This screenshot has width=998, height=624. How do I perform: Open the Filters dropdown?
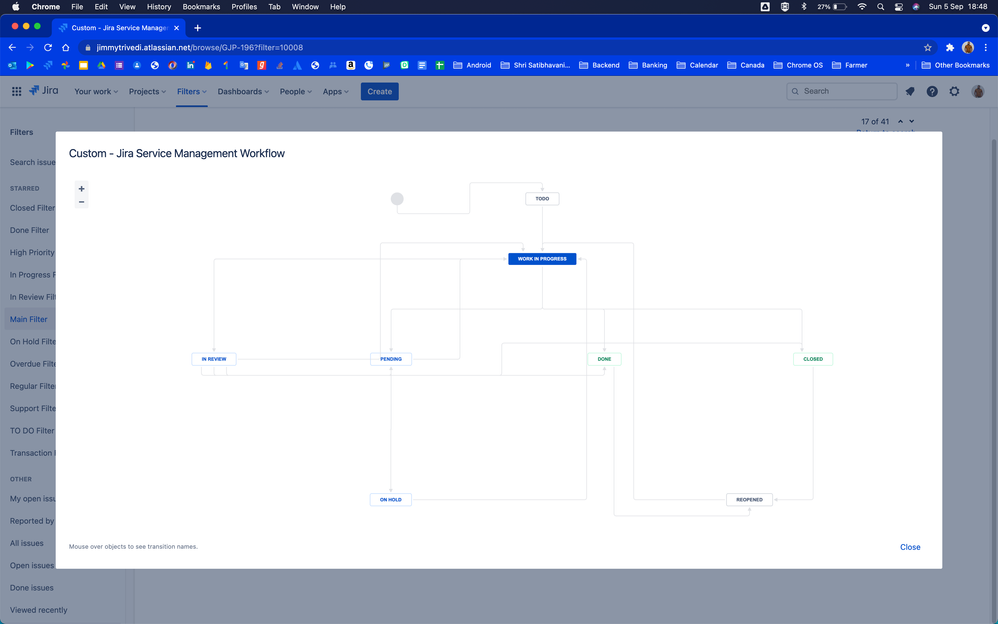point(190,90)
